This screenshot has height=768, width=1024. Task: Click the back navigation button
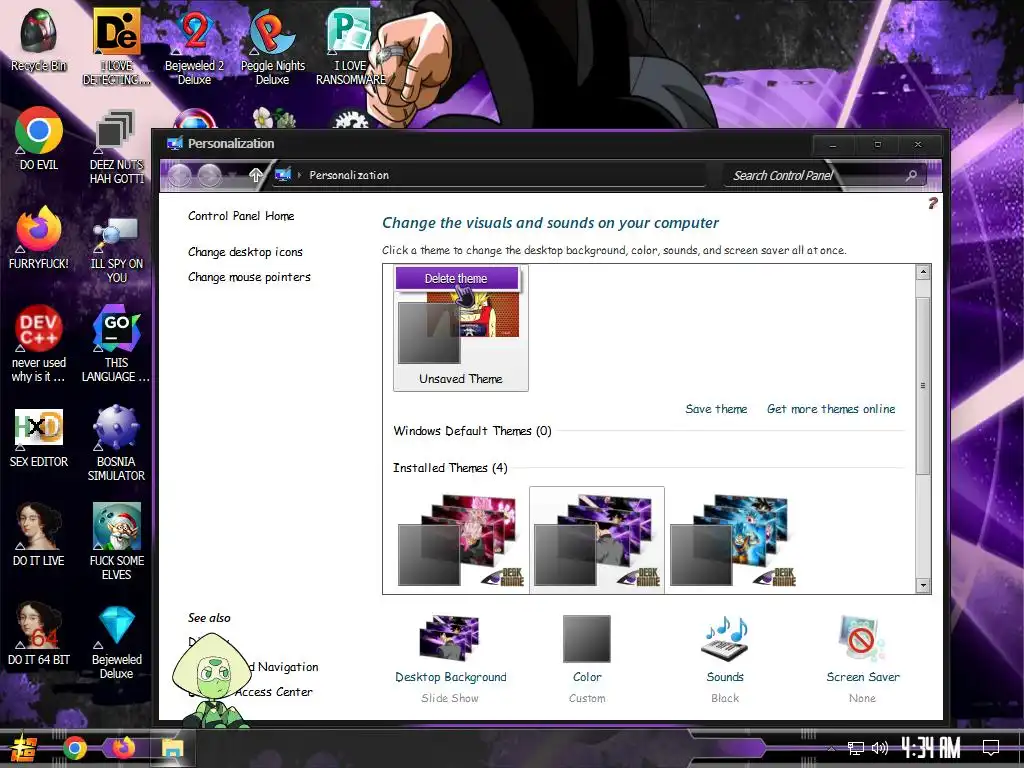pyautogui.click(x=180, y=175)
